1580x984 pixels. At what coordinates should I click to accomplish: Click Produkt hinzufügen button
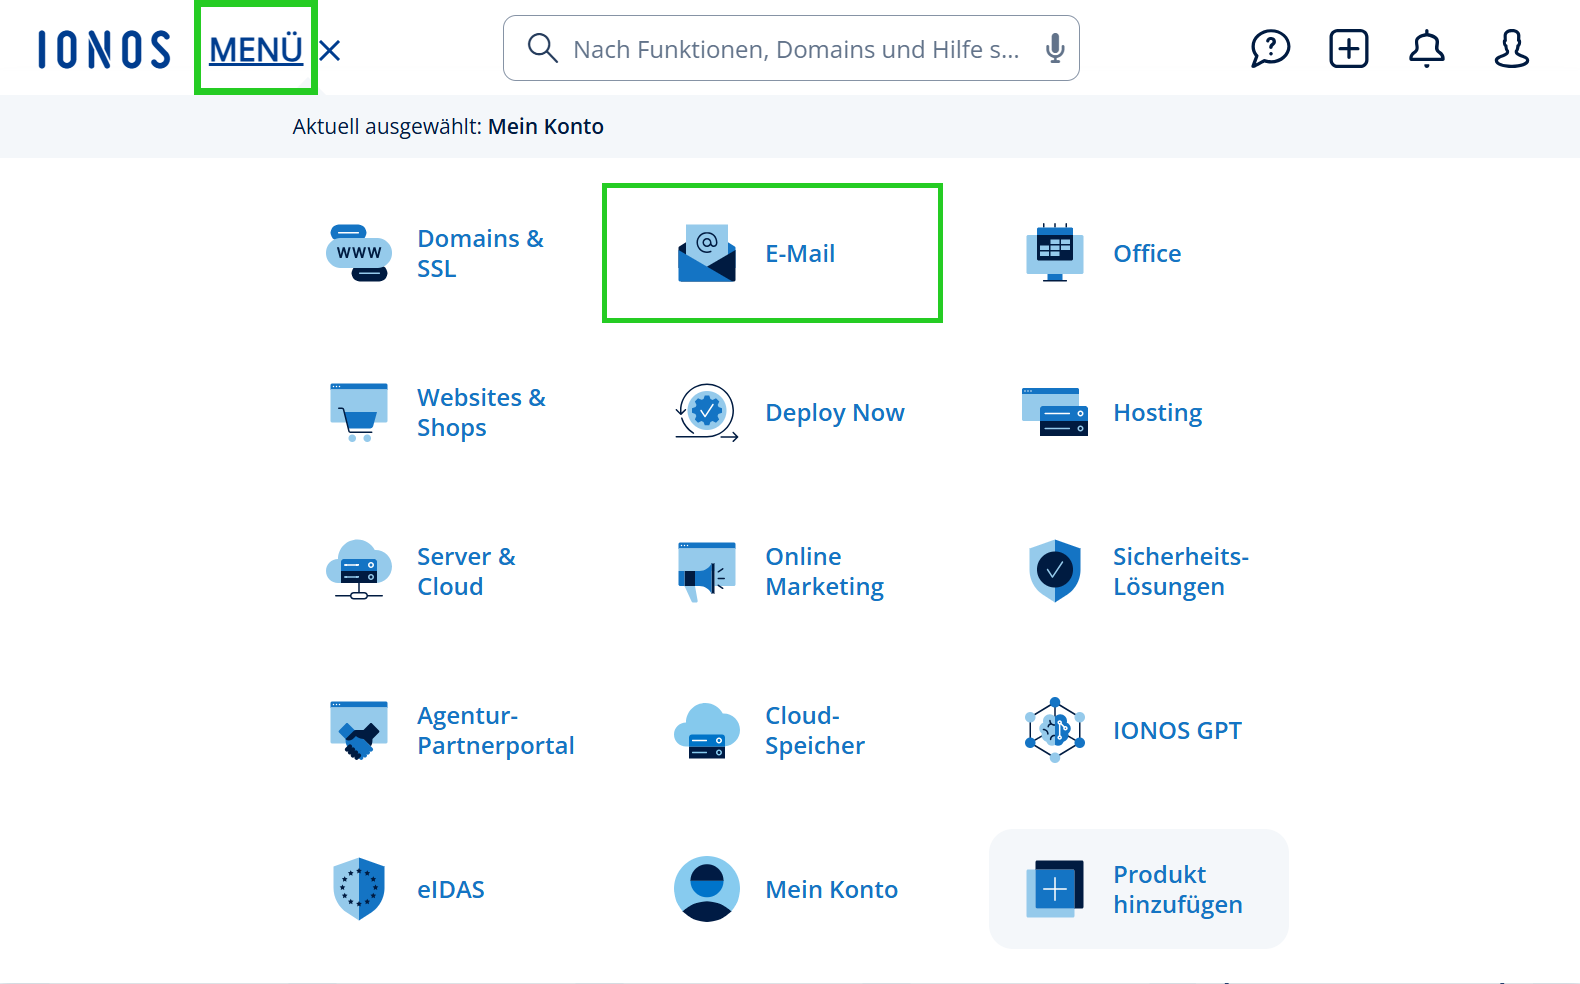(x=1138, y=888)
